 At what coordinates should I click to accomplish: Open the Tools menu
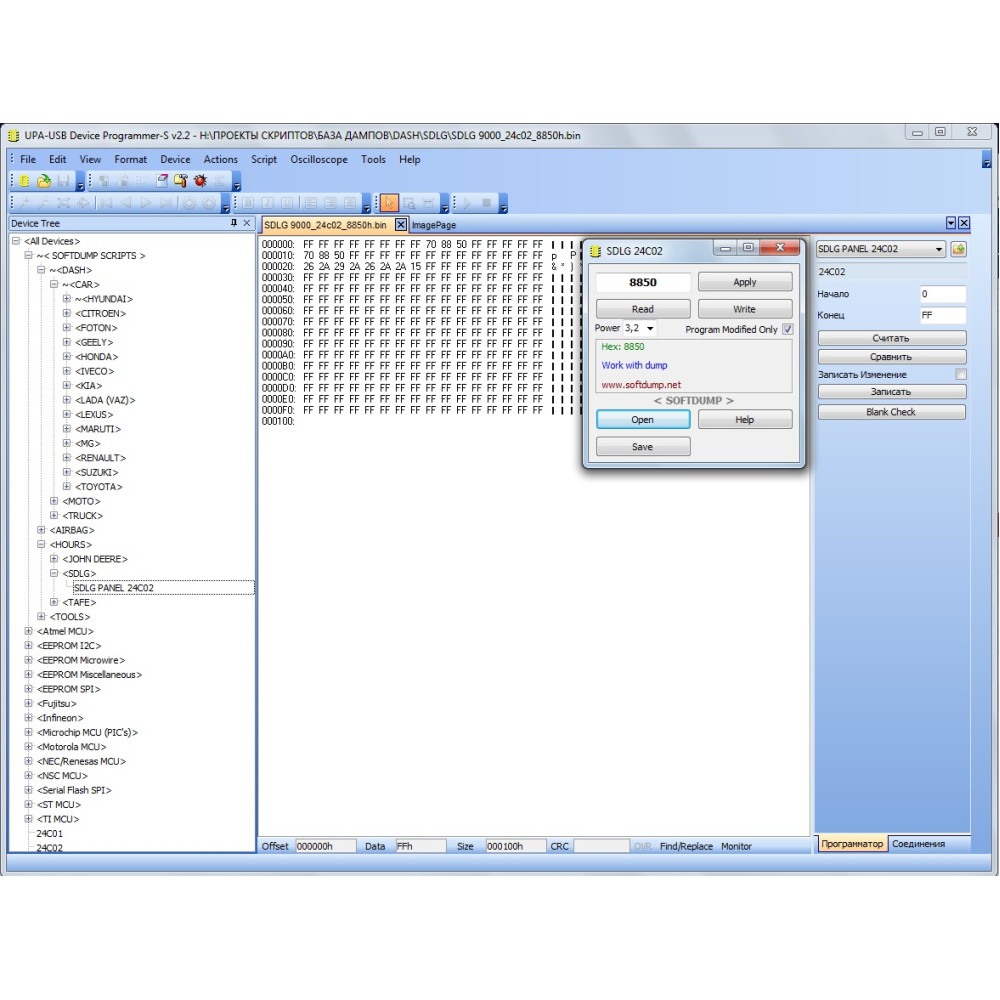373,159
